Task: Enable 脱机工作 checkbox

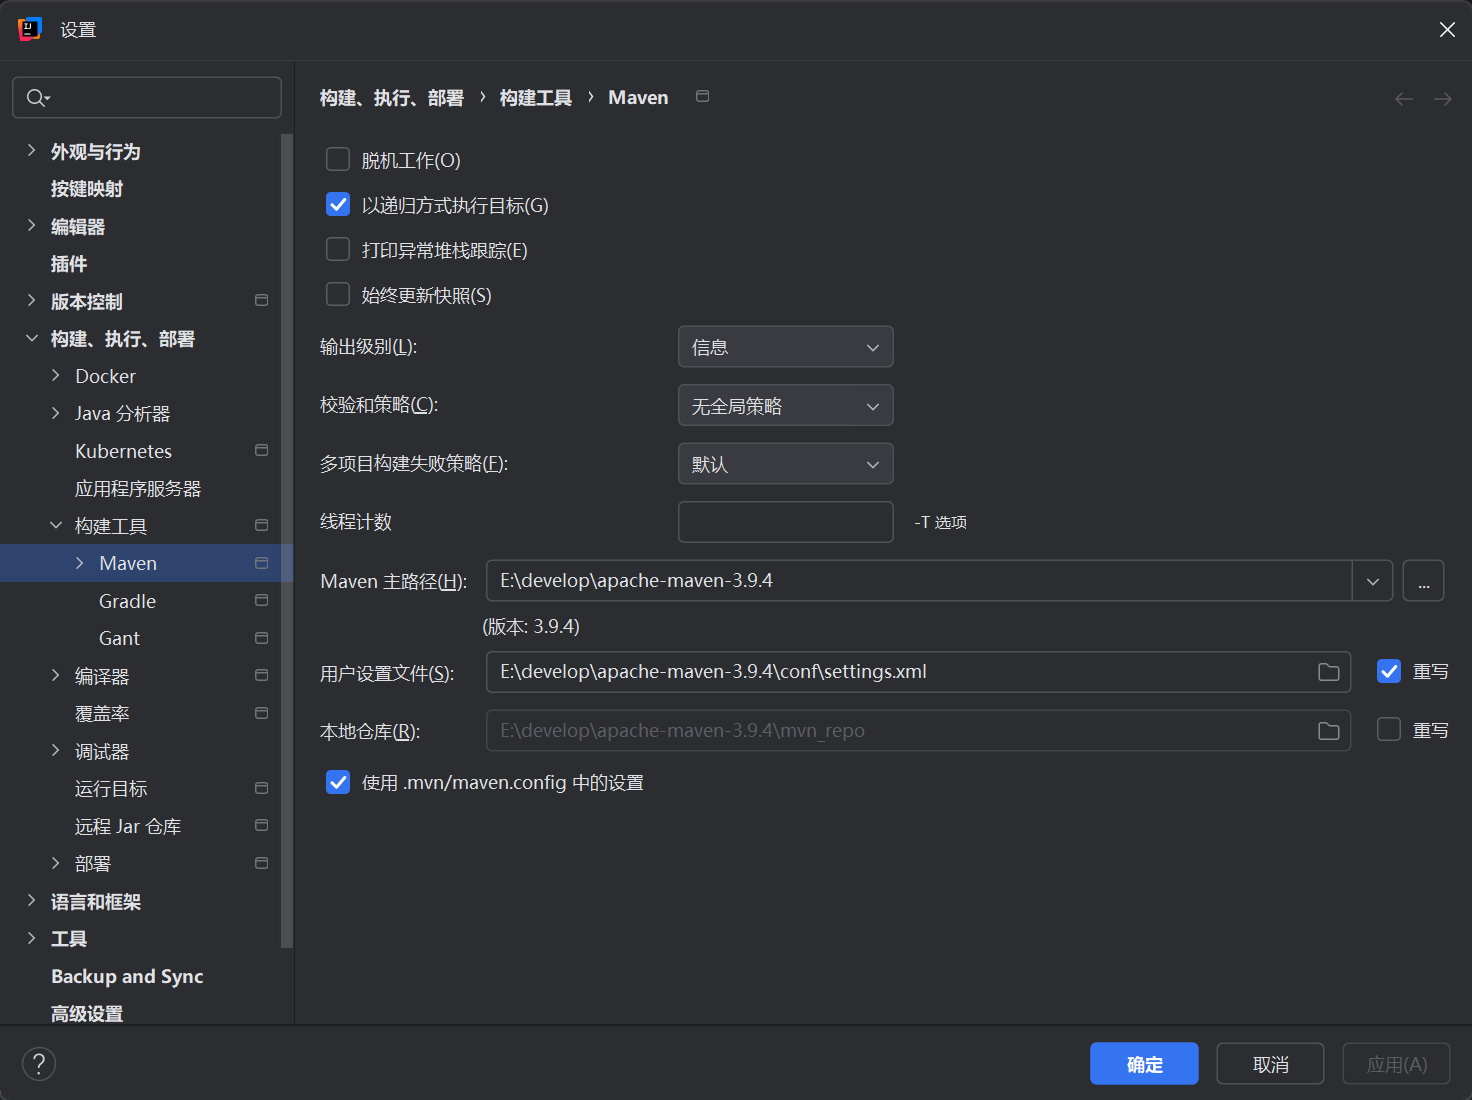Action: tap(338, 160)
